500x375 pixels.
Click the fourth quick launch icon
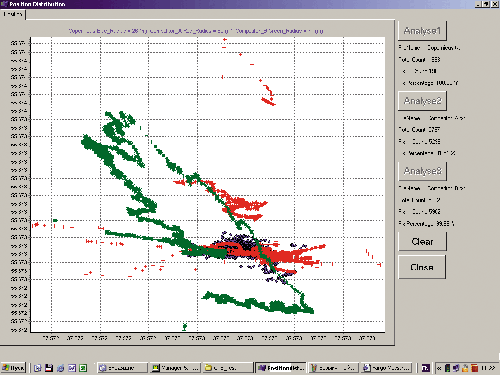72,368
